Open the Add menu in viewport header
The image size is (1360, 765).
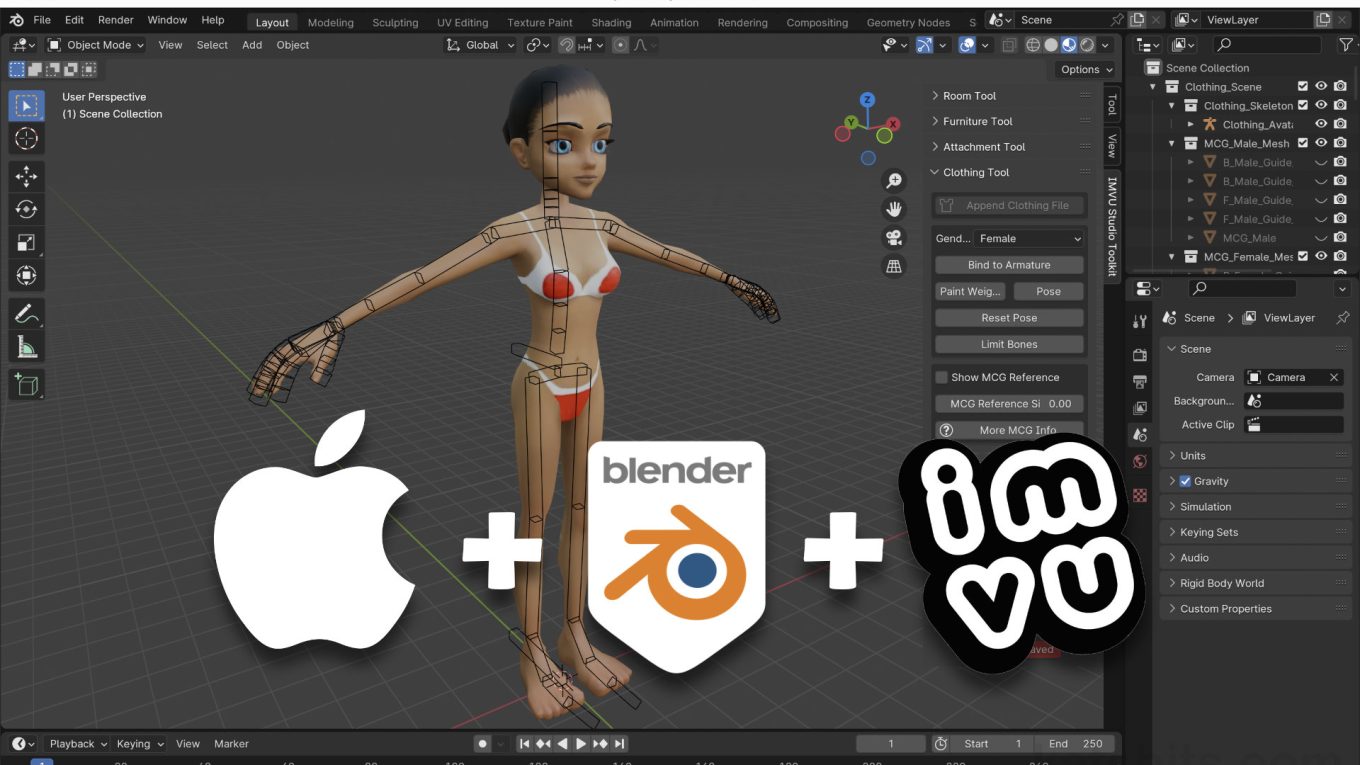pyautogui.click(x=252, y=45)
